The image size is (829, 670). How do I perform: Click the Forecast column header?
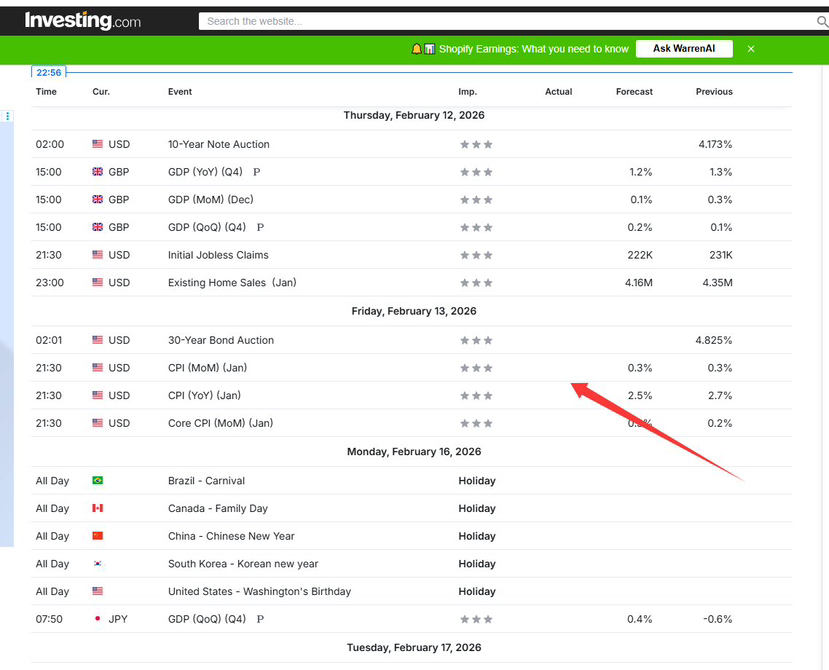[634, 92]
